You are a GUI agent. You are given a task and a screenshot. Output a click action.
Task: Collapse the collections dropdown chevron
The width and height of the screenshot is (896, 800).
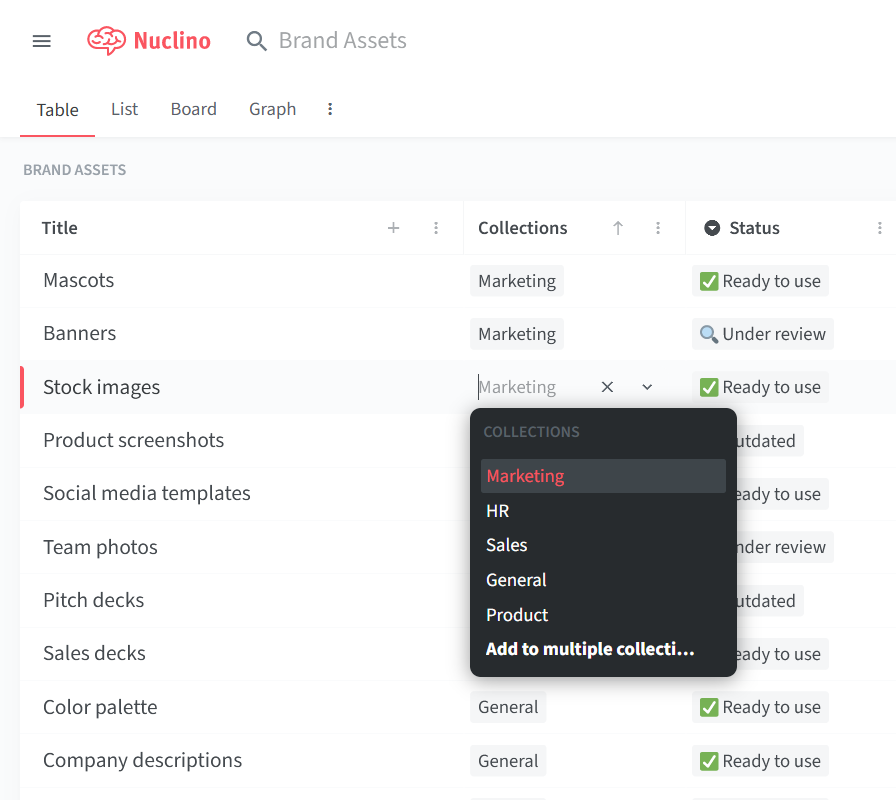(647, 387)
